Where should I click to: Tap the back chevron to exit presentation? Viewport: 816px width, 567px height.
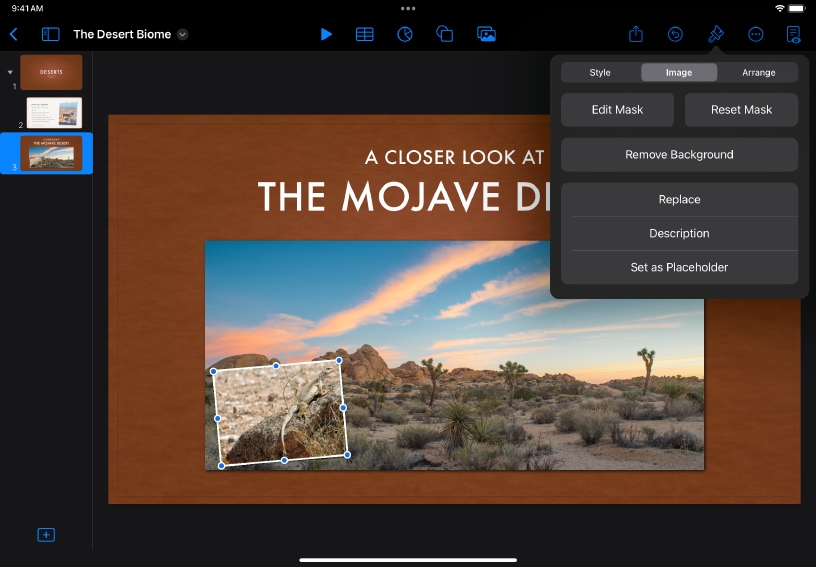14,34
